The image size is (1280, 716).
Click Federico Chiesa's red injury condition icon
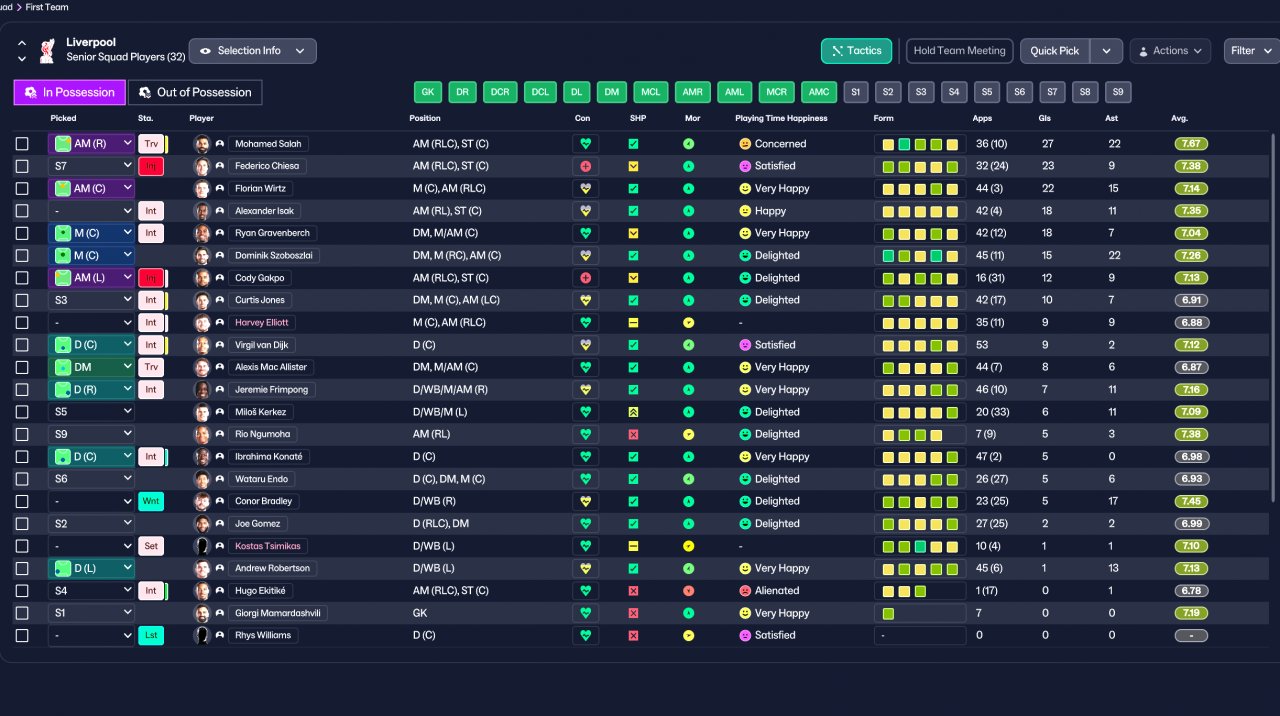[x=585, y=166]
